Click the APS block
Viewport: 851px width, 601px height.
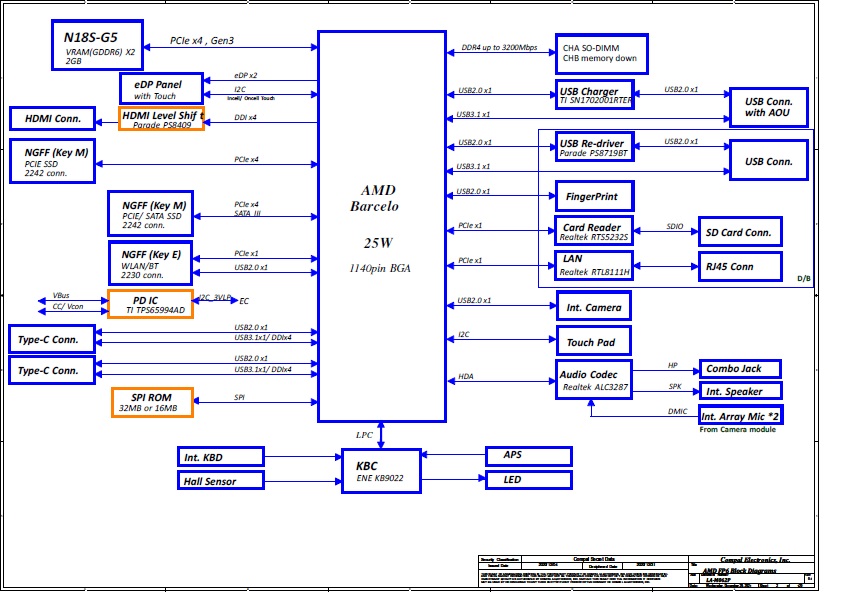[x=529, y=456]
